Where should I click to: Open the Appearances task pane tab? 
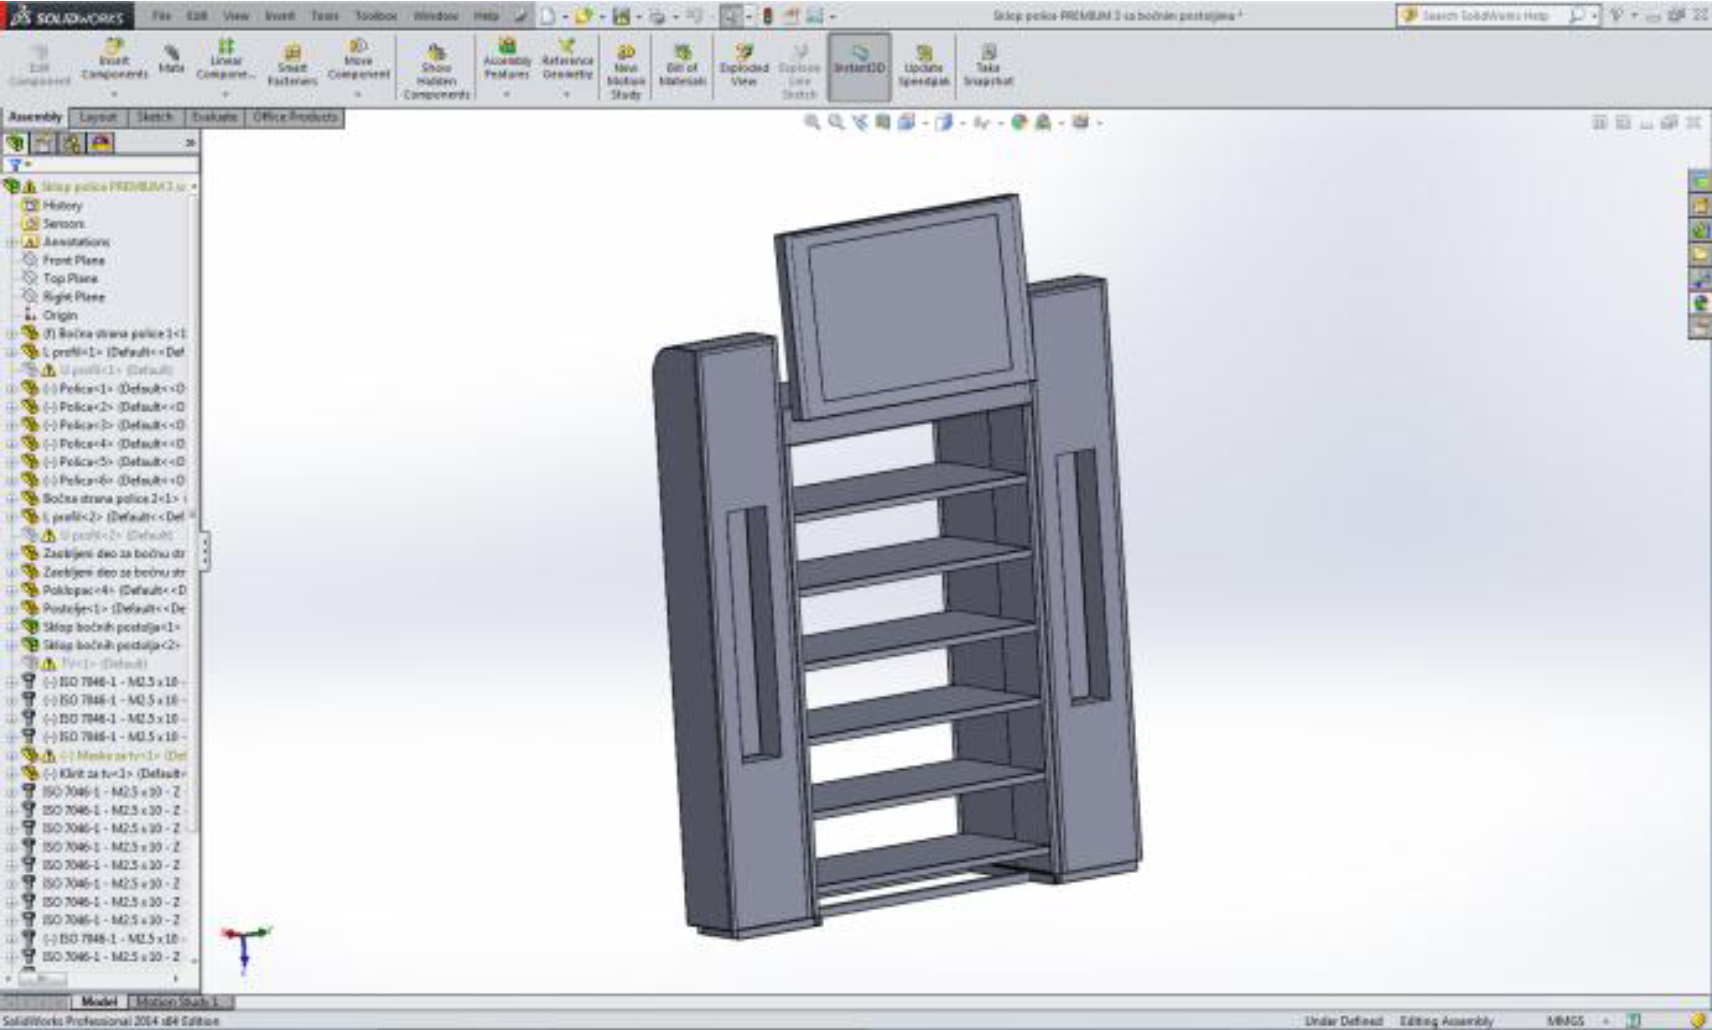click(1699, 303)
